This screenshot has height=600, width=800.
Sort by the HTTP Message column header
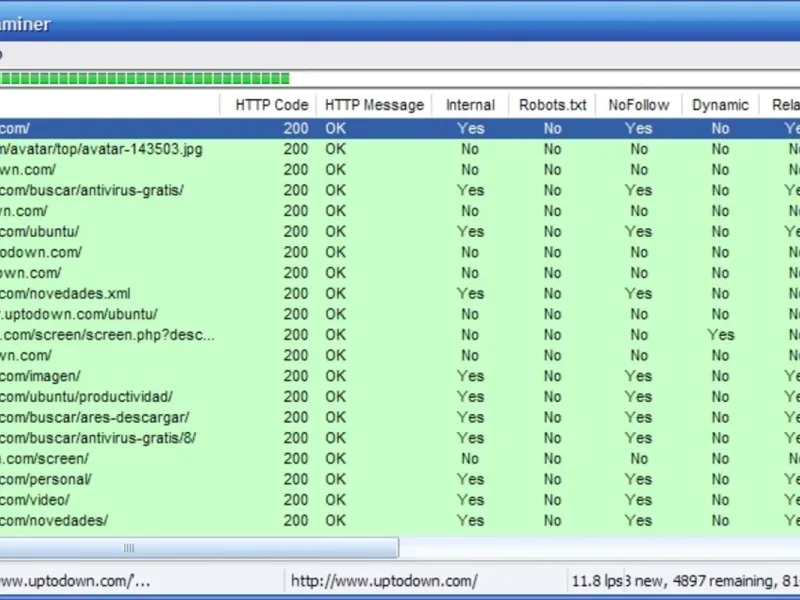point(374,105)
